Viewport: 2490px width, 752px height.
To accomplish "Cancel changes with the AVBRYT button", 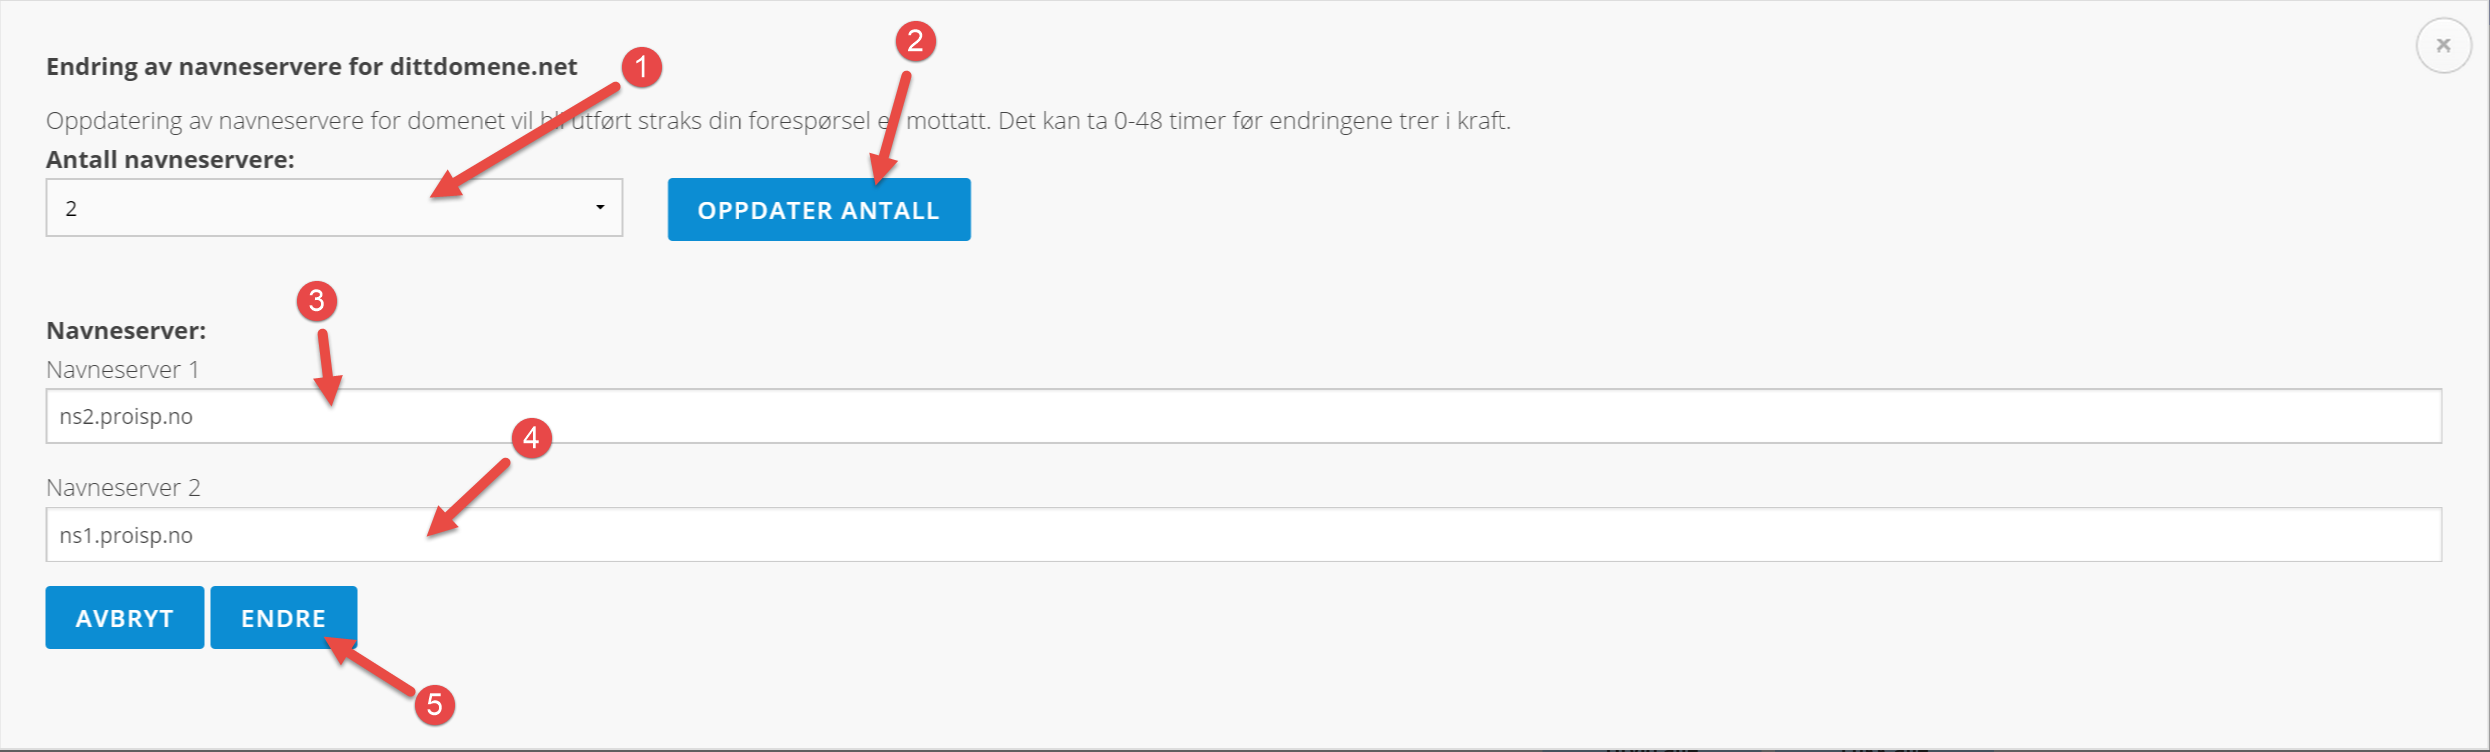I will [x=125, y=618].
